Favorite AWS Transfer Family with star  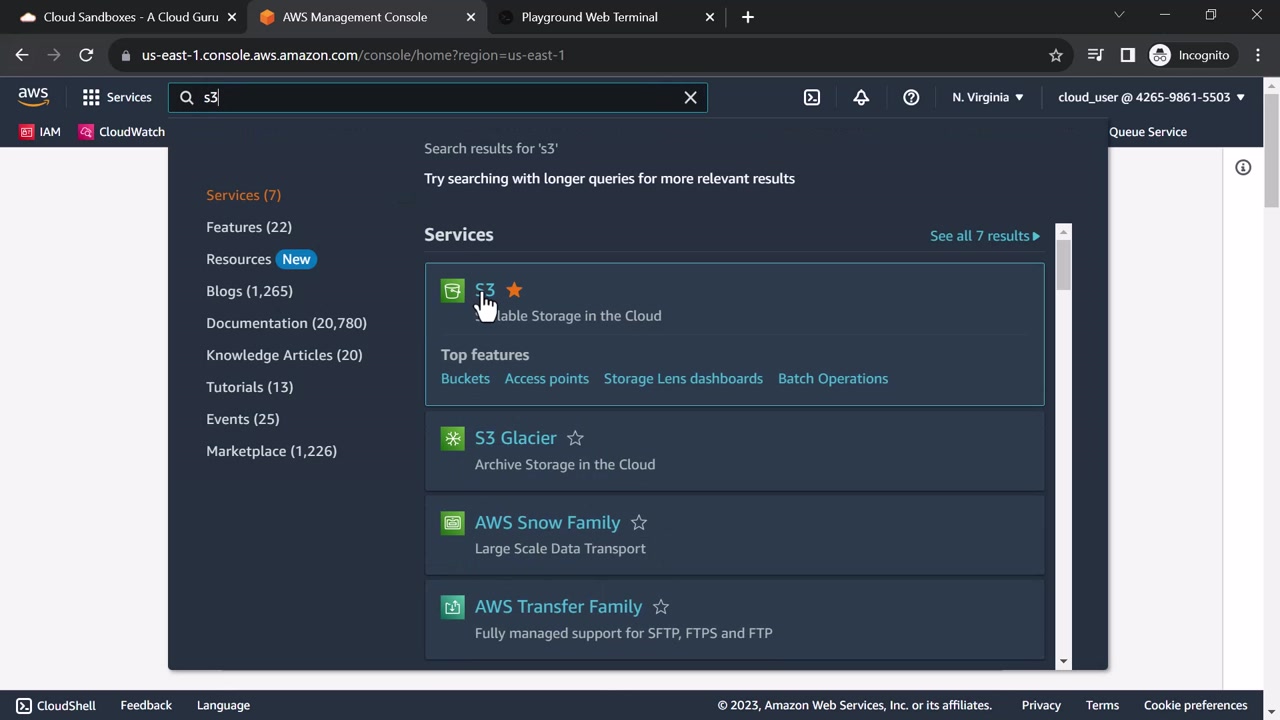pos(661,606)
